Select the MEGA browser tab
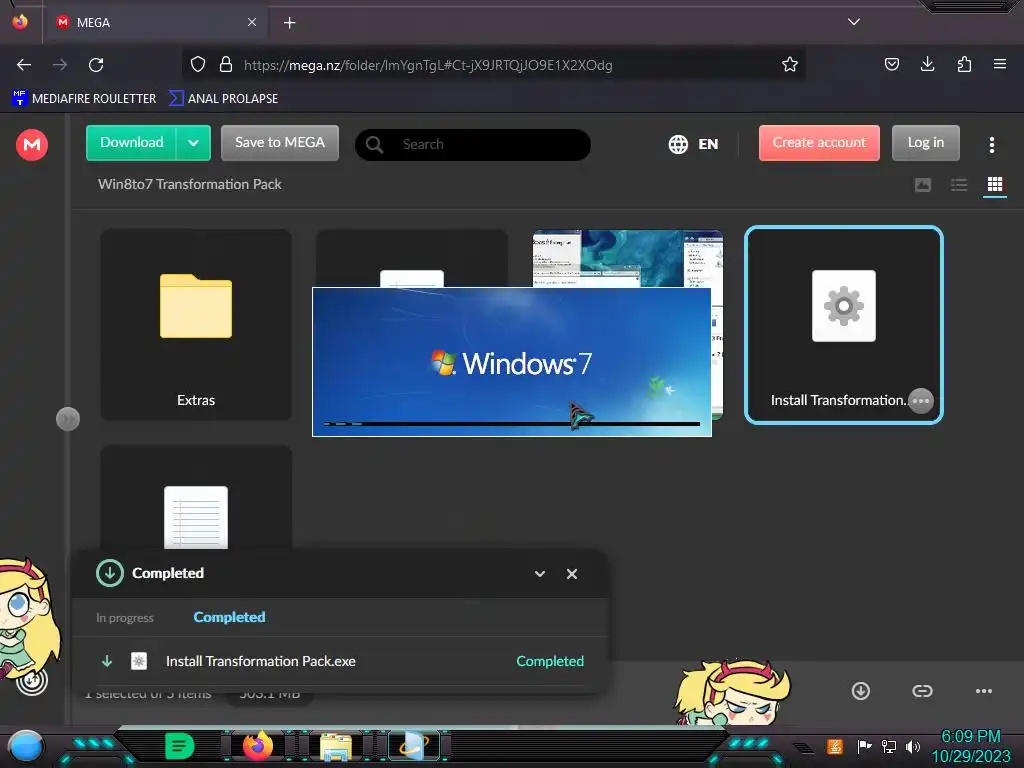1024x768 pixels. point(155,22)
